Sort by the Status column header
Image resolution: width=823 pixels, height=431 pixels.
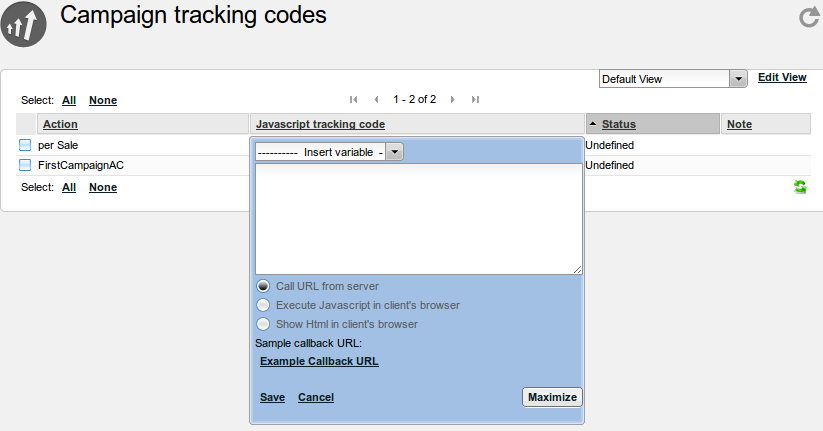pyautogui.click(x=618, y=124)
